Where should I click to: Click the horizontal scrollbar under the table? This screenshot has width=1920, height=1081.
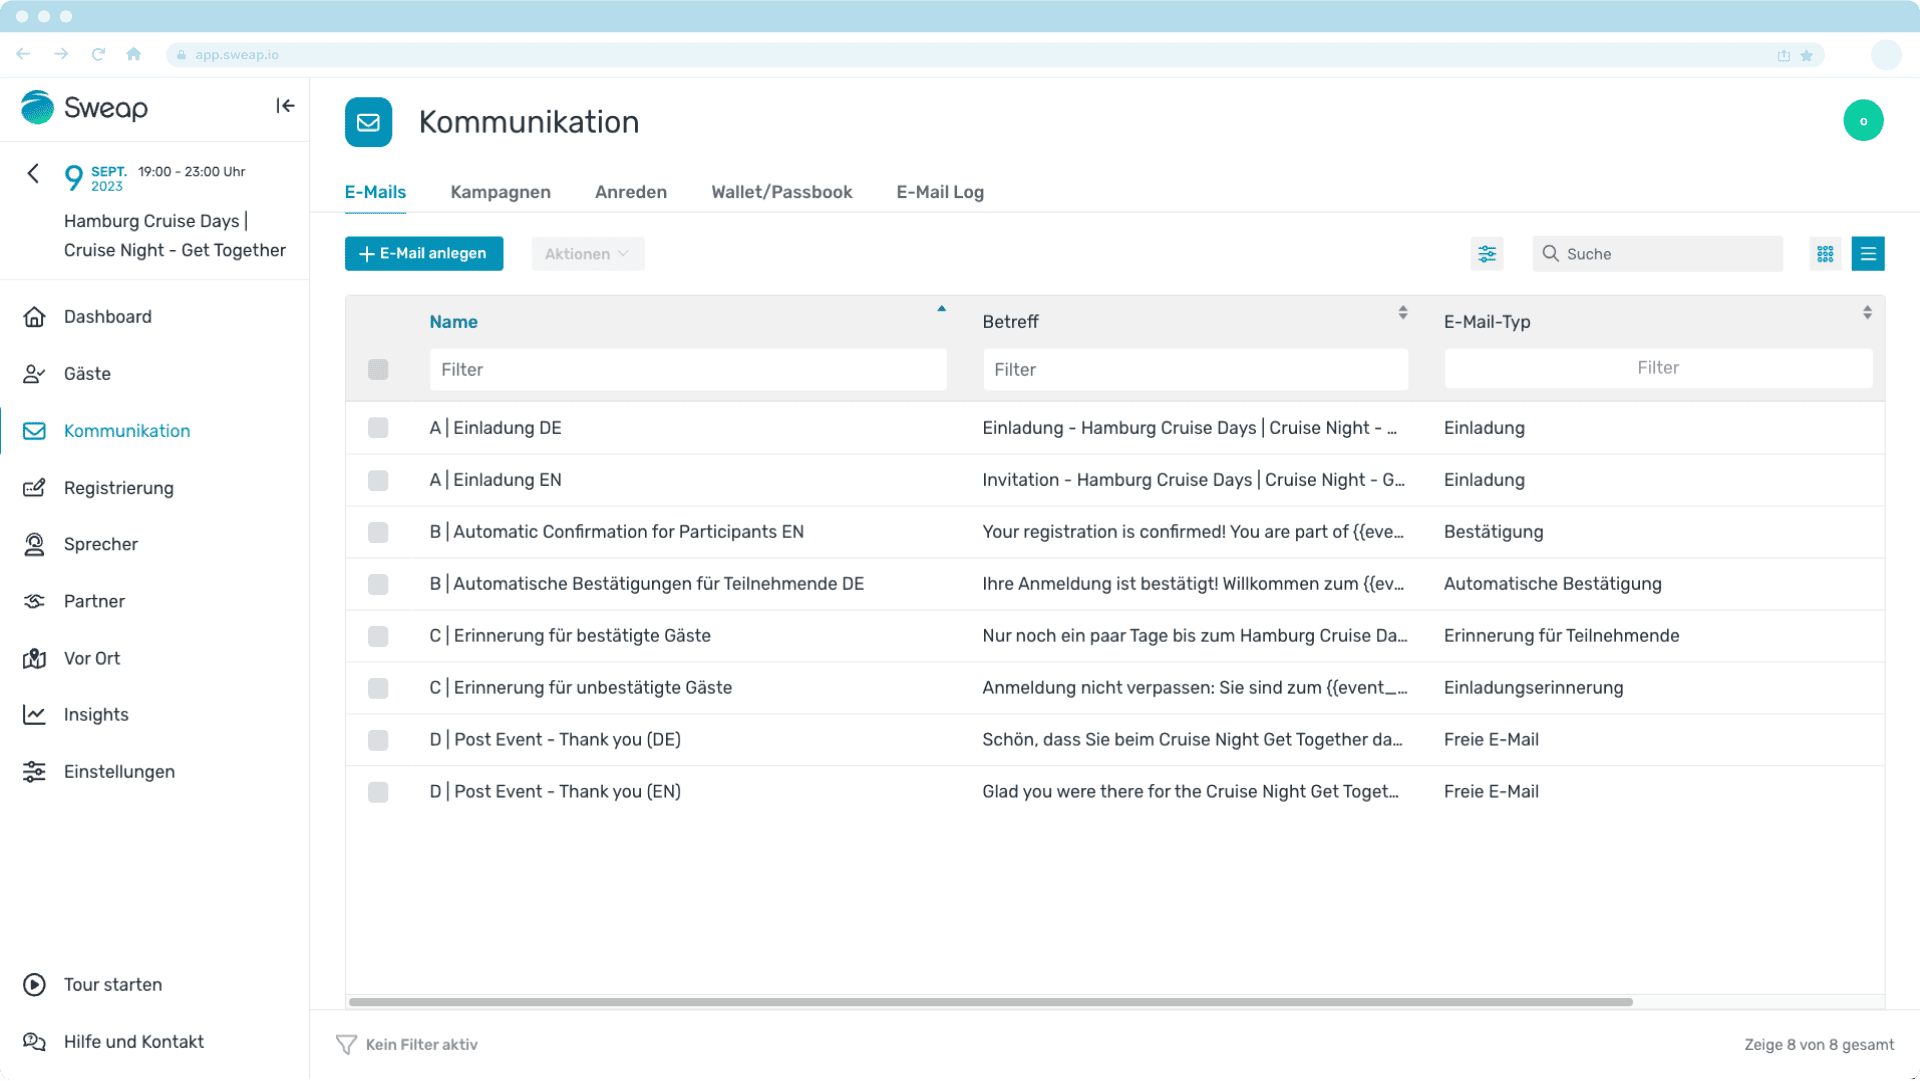click(990, 1001)
